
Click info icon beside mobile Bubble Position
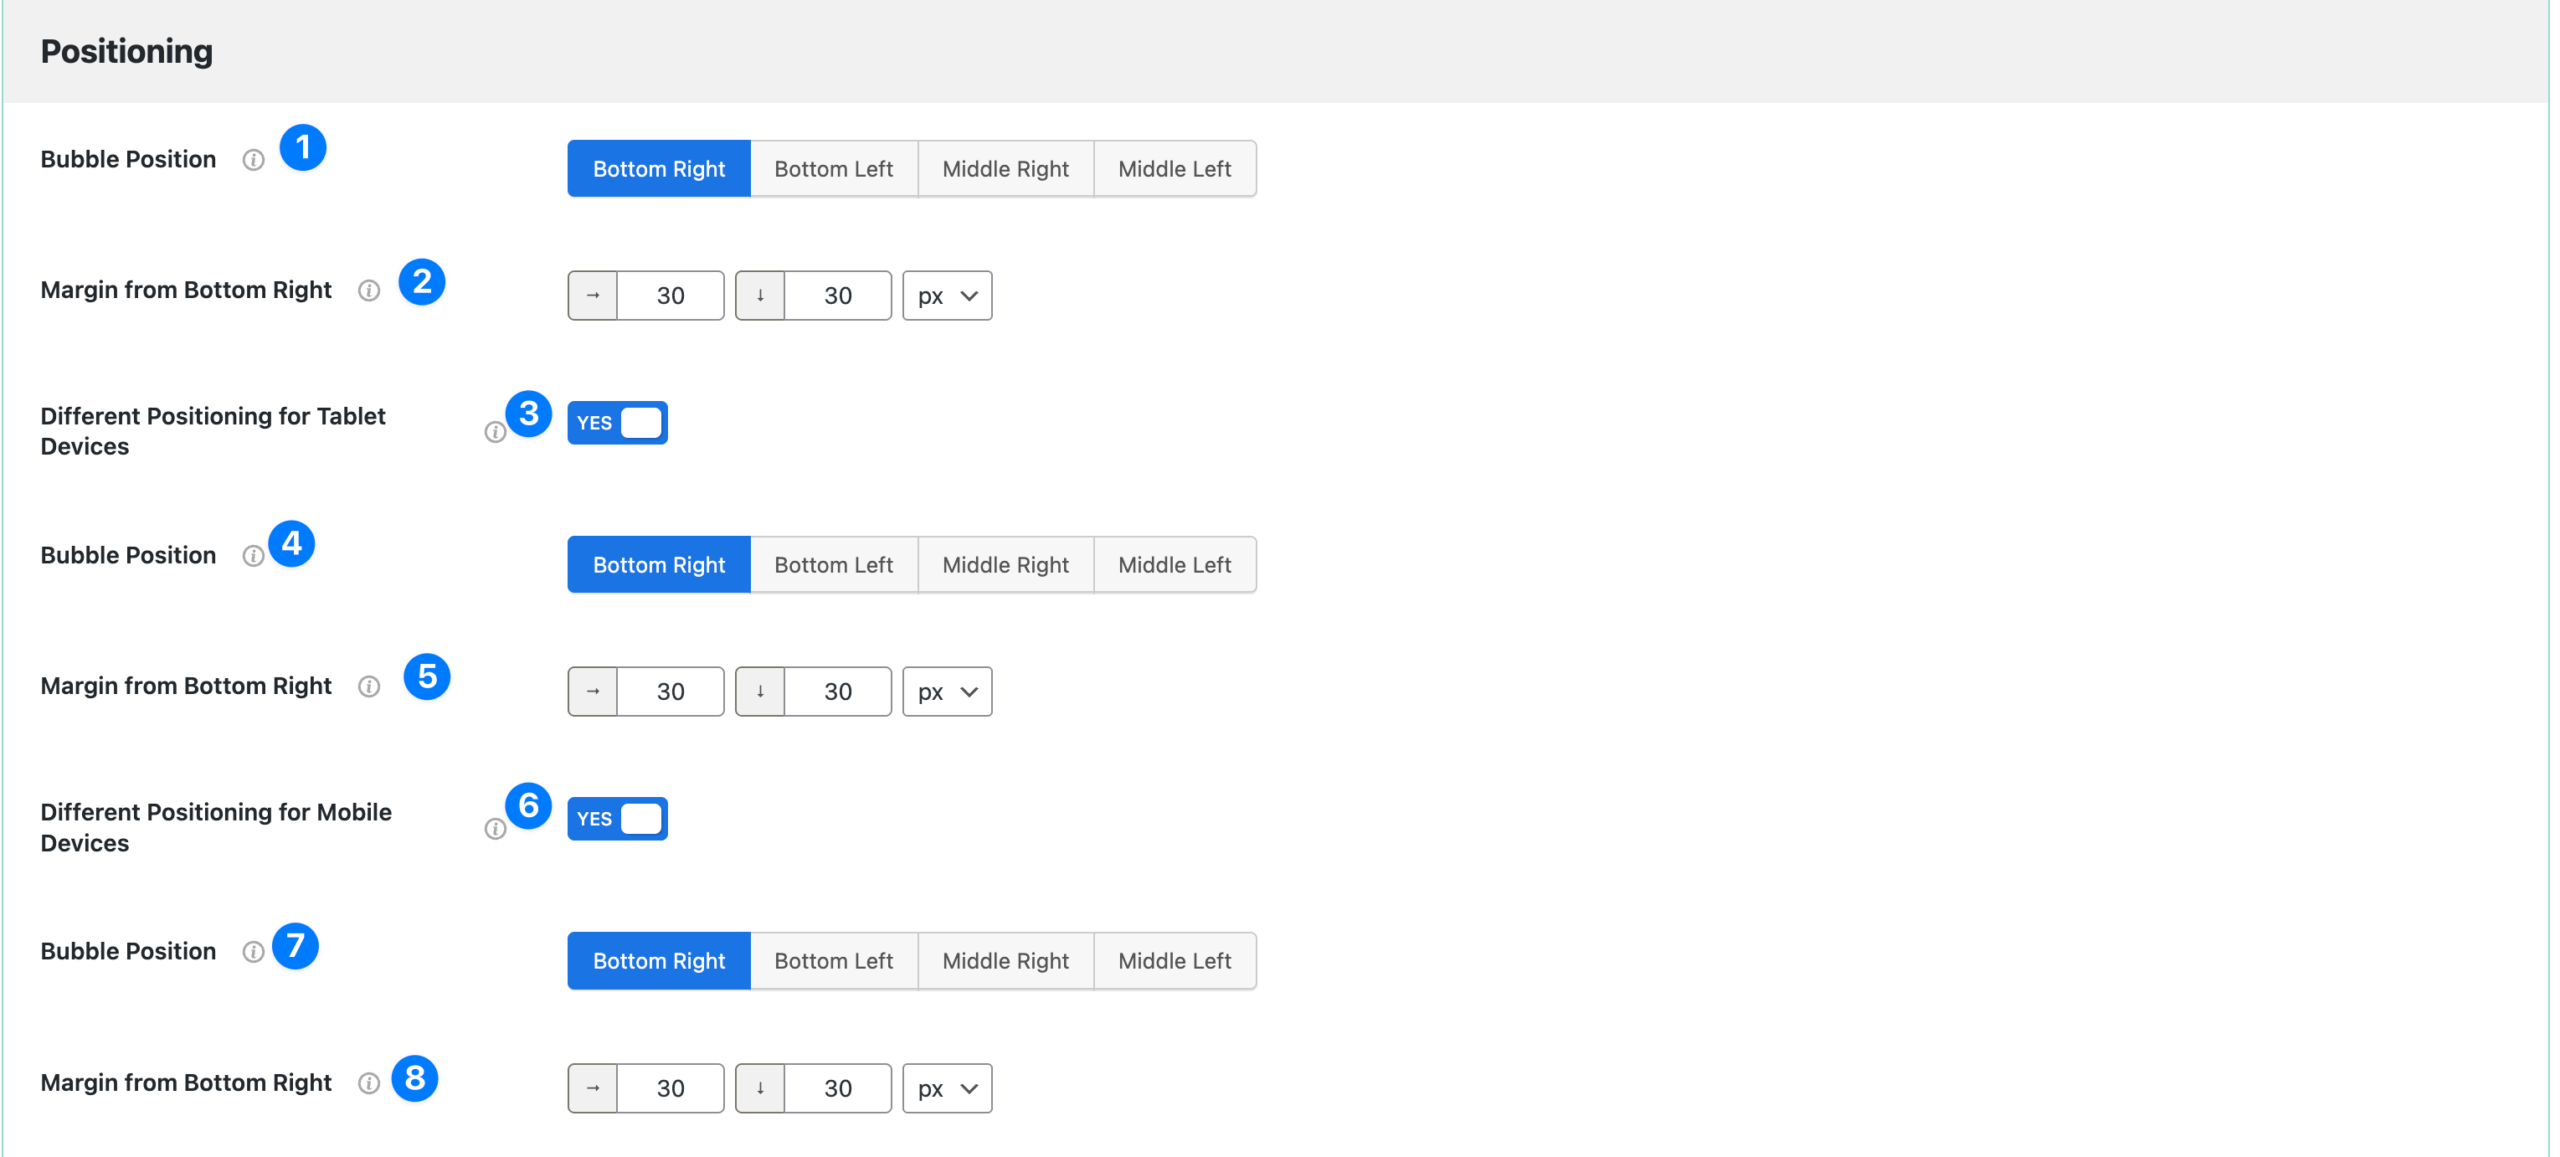[x=253, y=952]
